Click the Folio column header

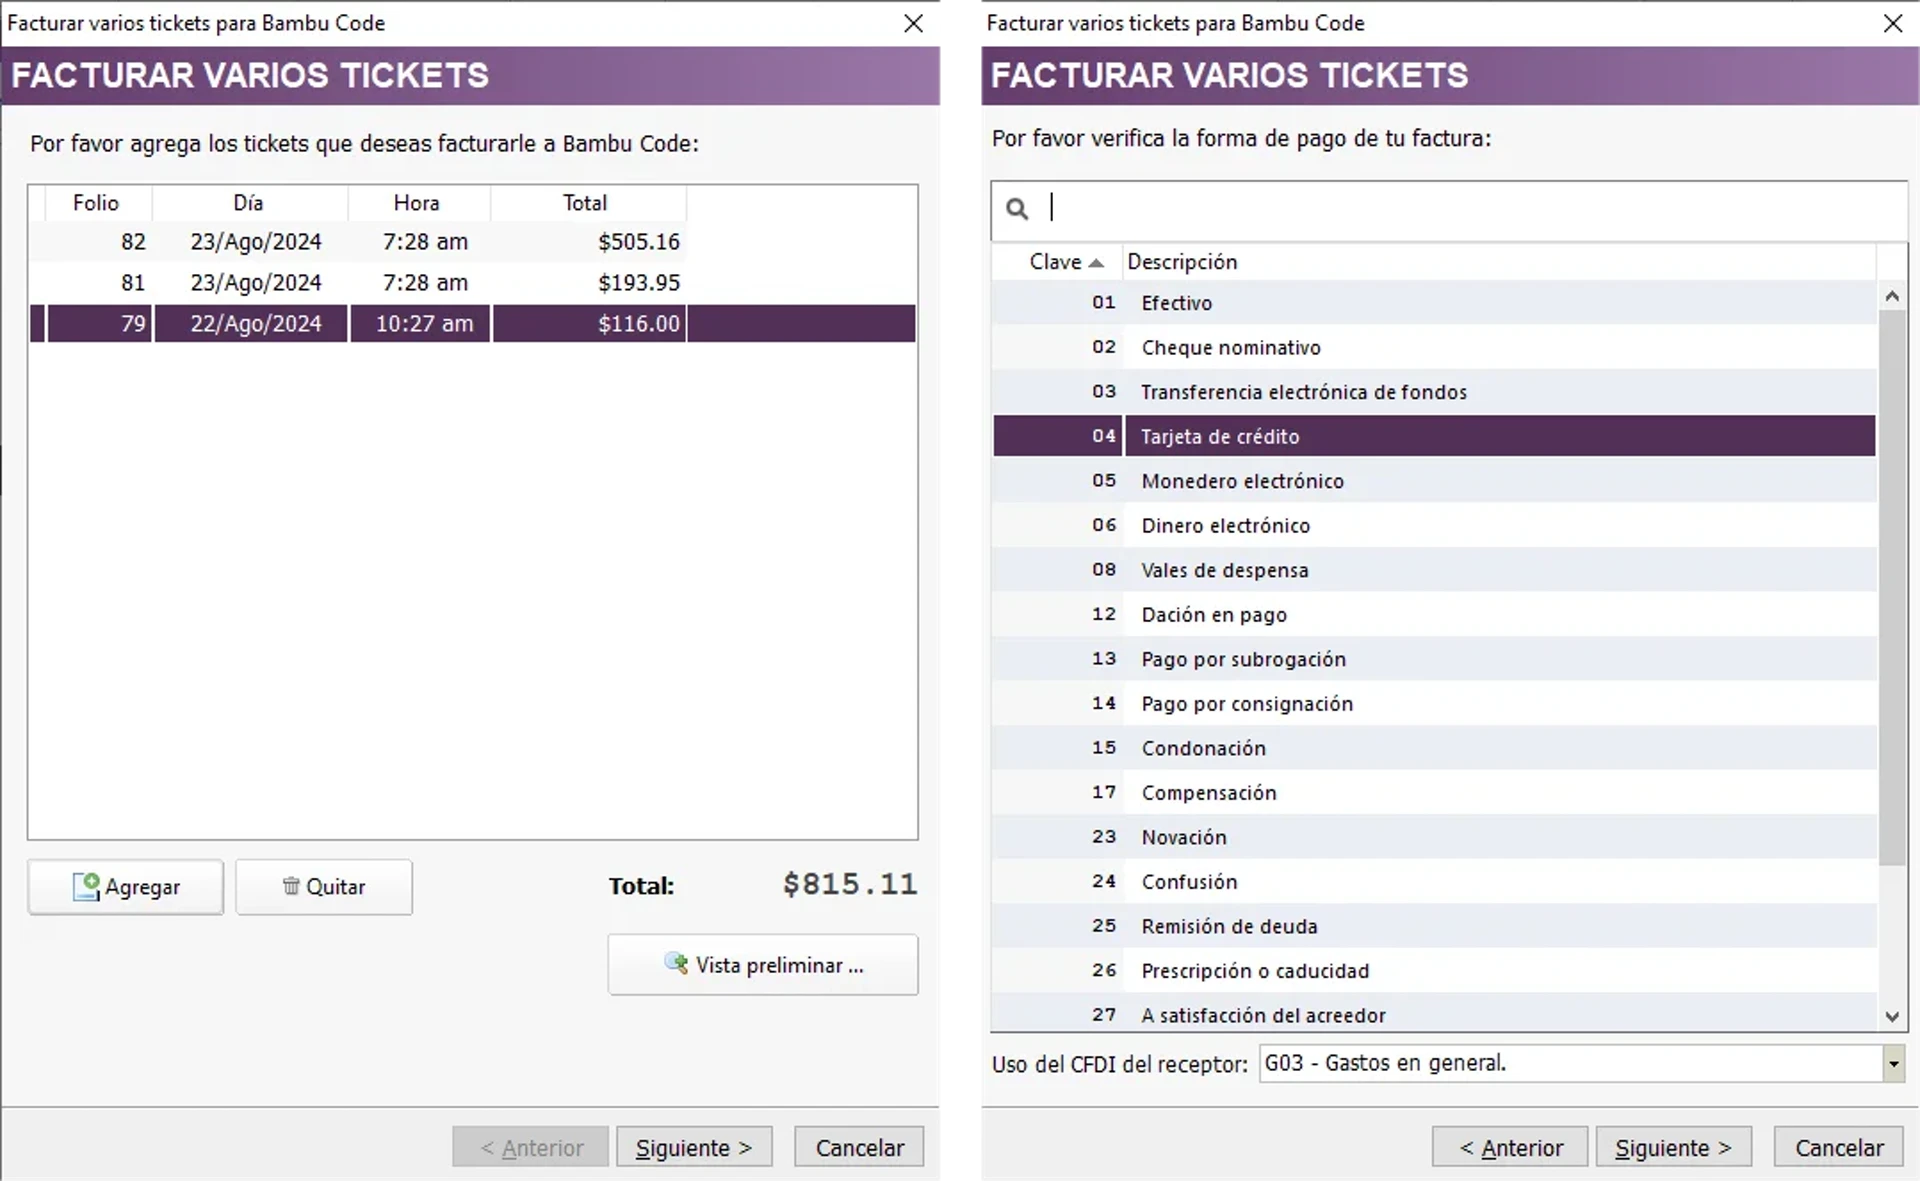(x=95, y=202)
